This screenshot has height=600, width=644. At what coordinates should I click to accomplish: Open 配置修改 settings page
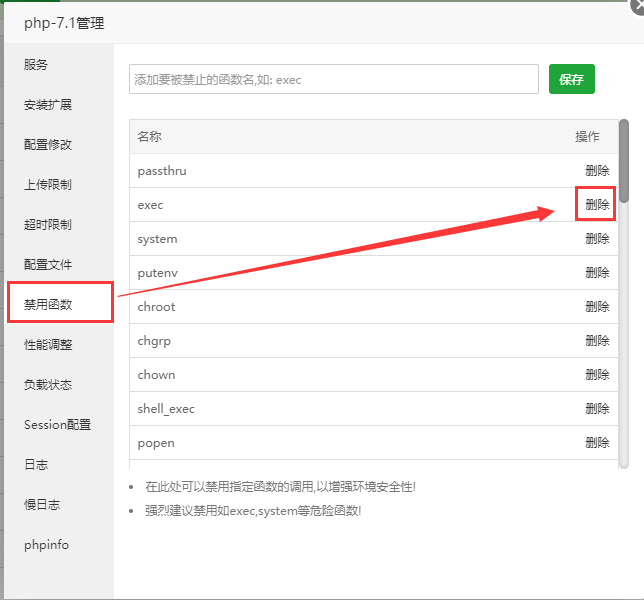point(48,145)
